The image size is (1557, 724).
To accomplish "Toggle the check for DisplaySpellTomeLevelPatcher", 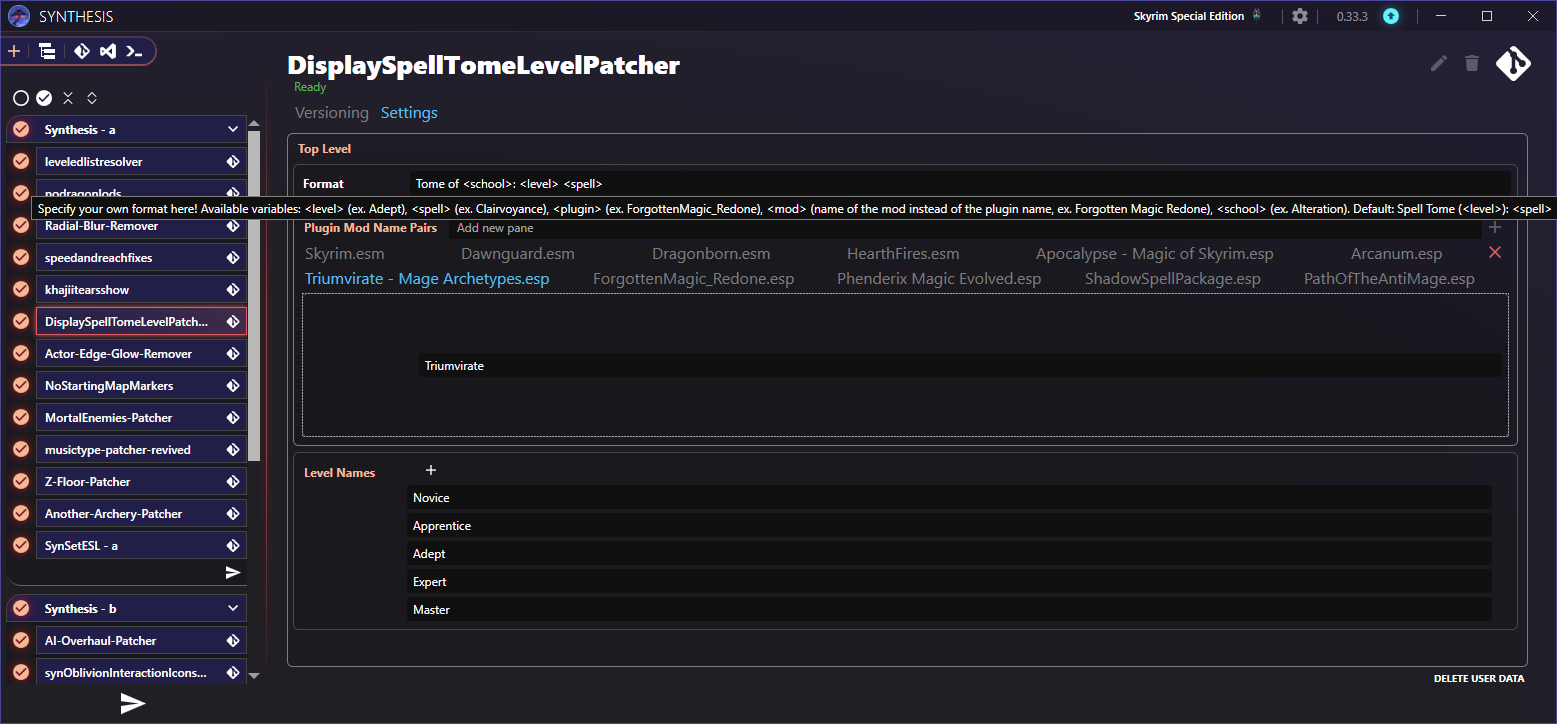I will (x=21, y=322).
